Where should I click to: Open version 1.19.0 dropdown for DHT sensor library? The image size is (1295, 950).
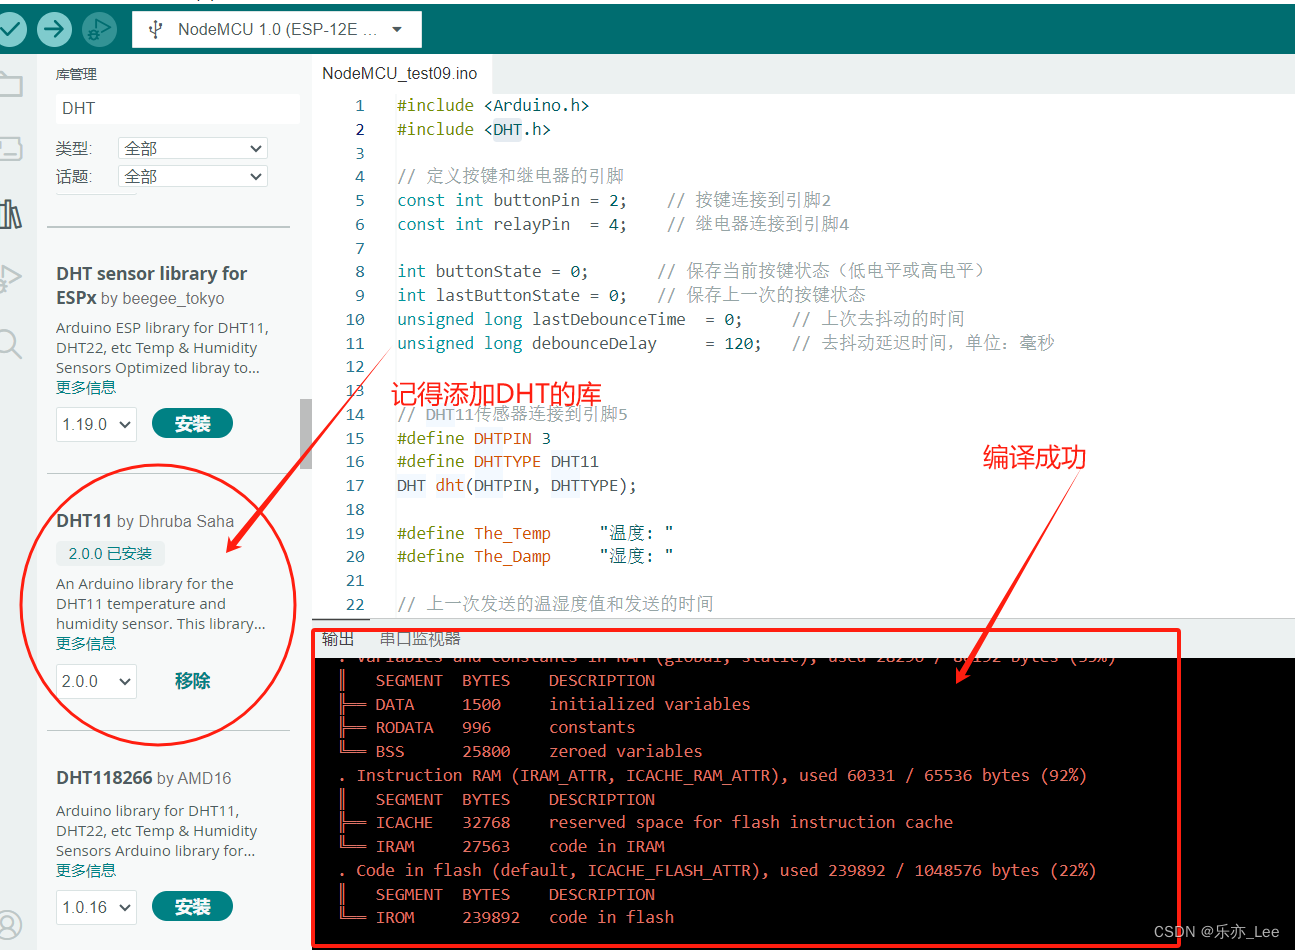point(96,424)
